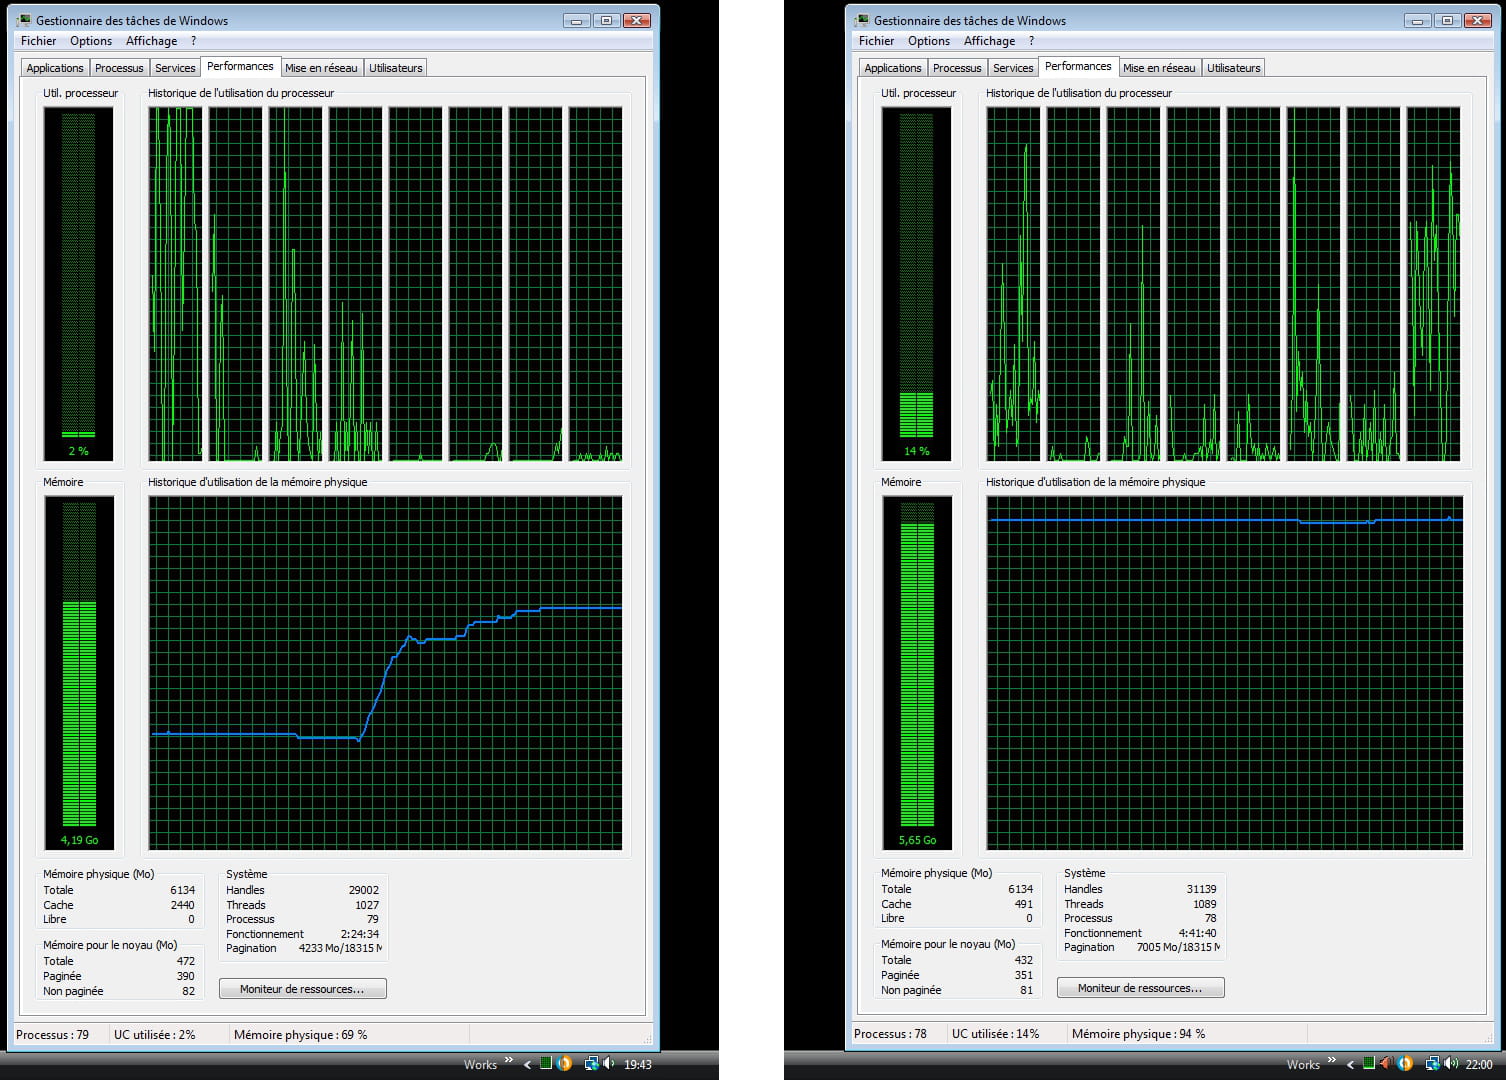Screen dimensions: 1506x1080
Task: Click Cache value 491
Action: (x=1023, y=904)
